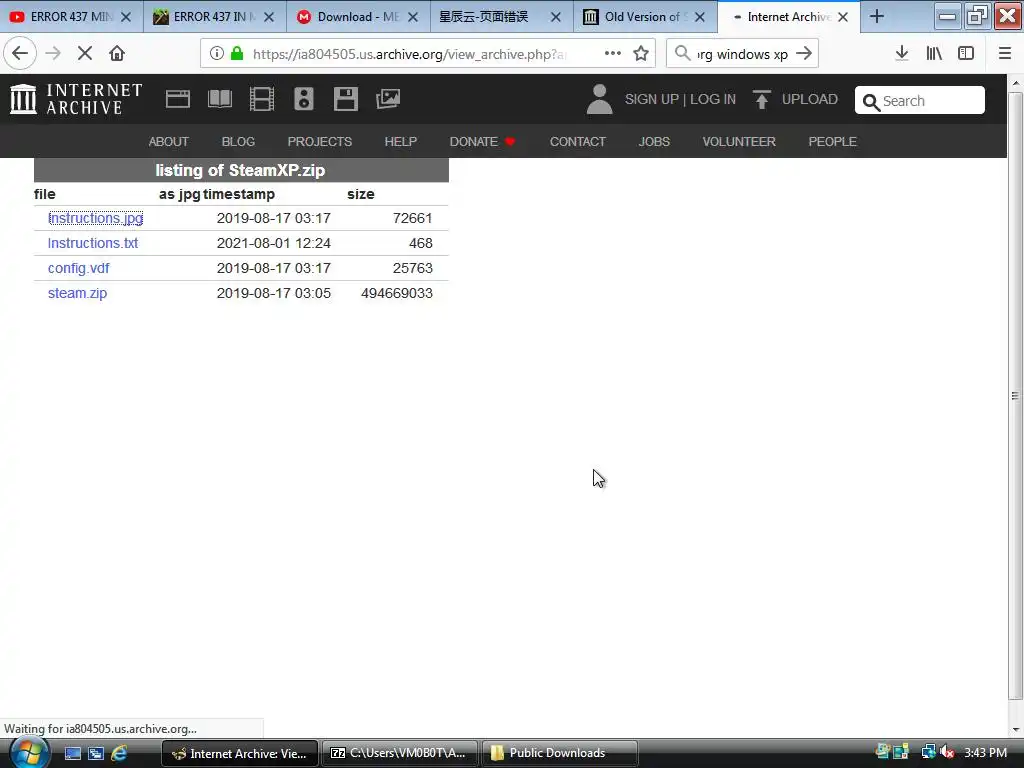
Task: Click the Show Desktop quick launch icon
Action: coord(72,753)
